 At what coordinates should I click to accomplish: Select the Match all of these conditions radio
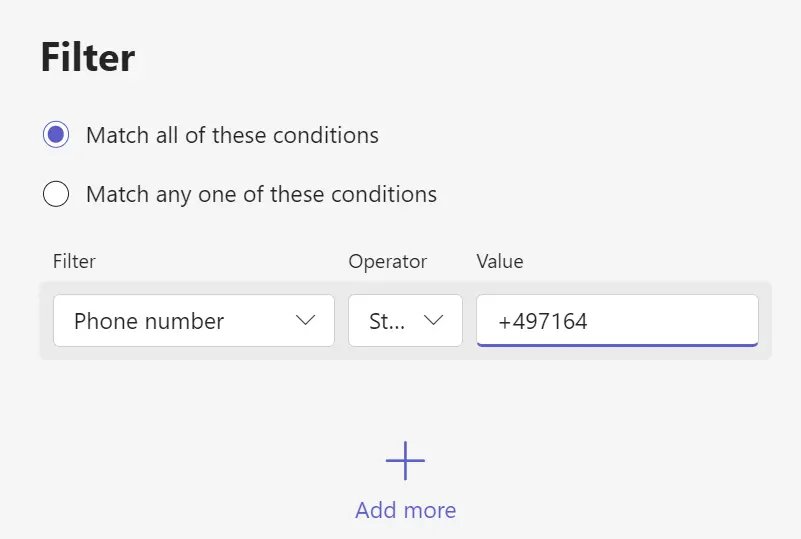tap(56, 134)
